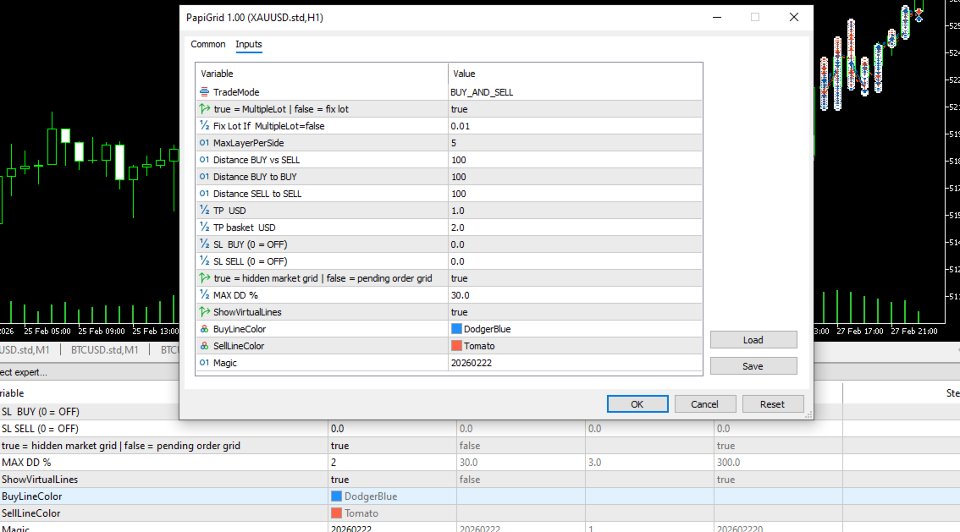Confirm the dialog with OK

pos(637,404)
